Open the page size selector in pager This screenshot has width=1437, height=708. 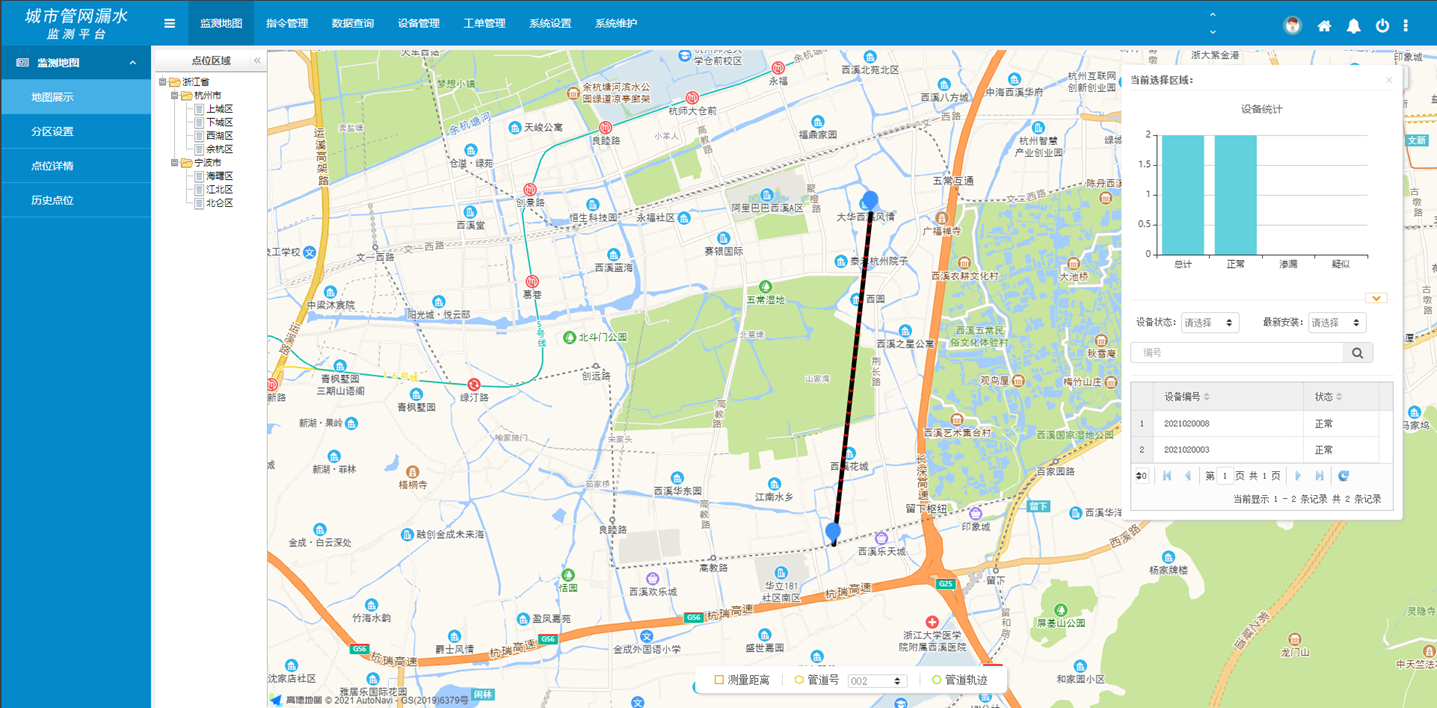pyautogui.click(x=1141, y=476)
